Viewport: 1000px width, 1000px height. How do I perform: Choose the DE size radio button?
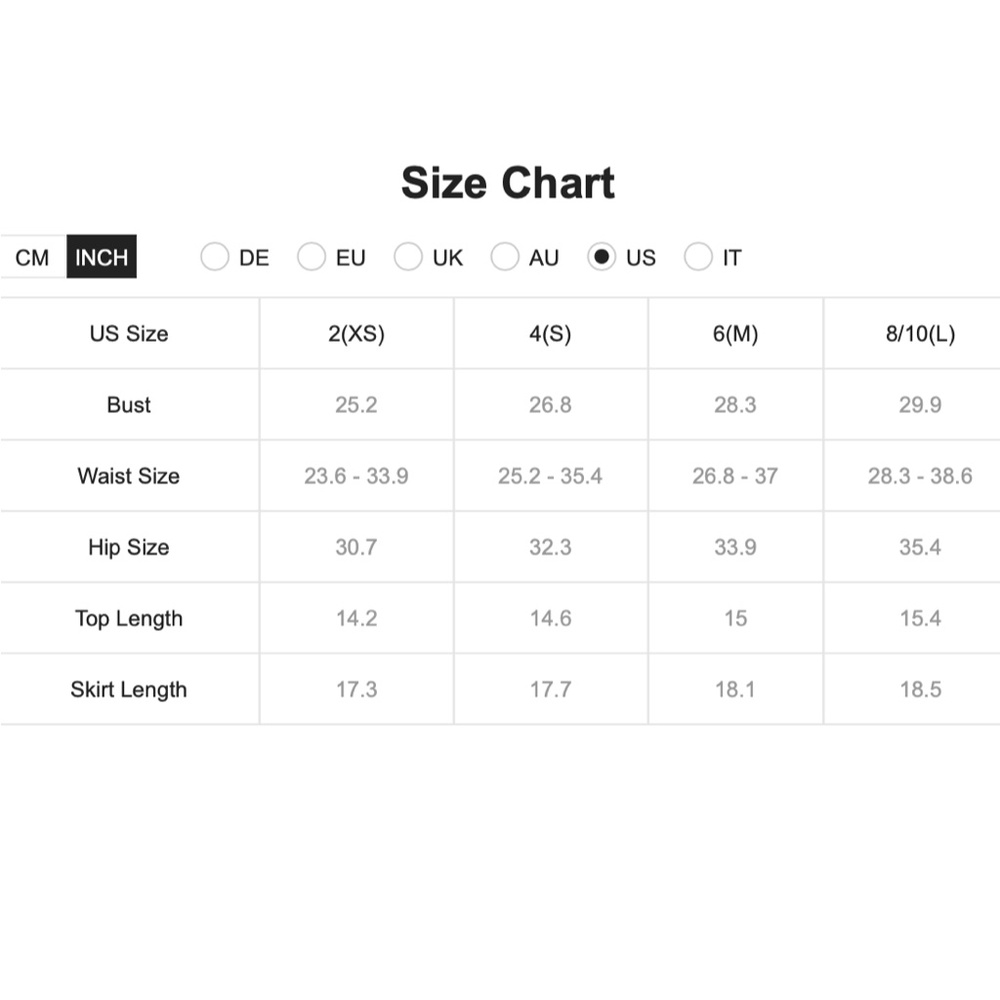click(215, 256)
